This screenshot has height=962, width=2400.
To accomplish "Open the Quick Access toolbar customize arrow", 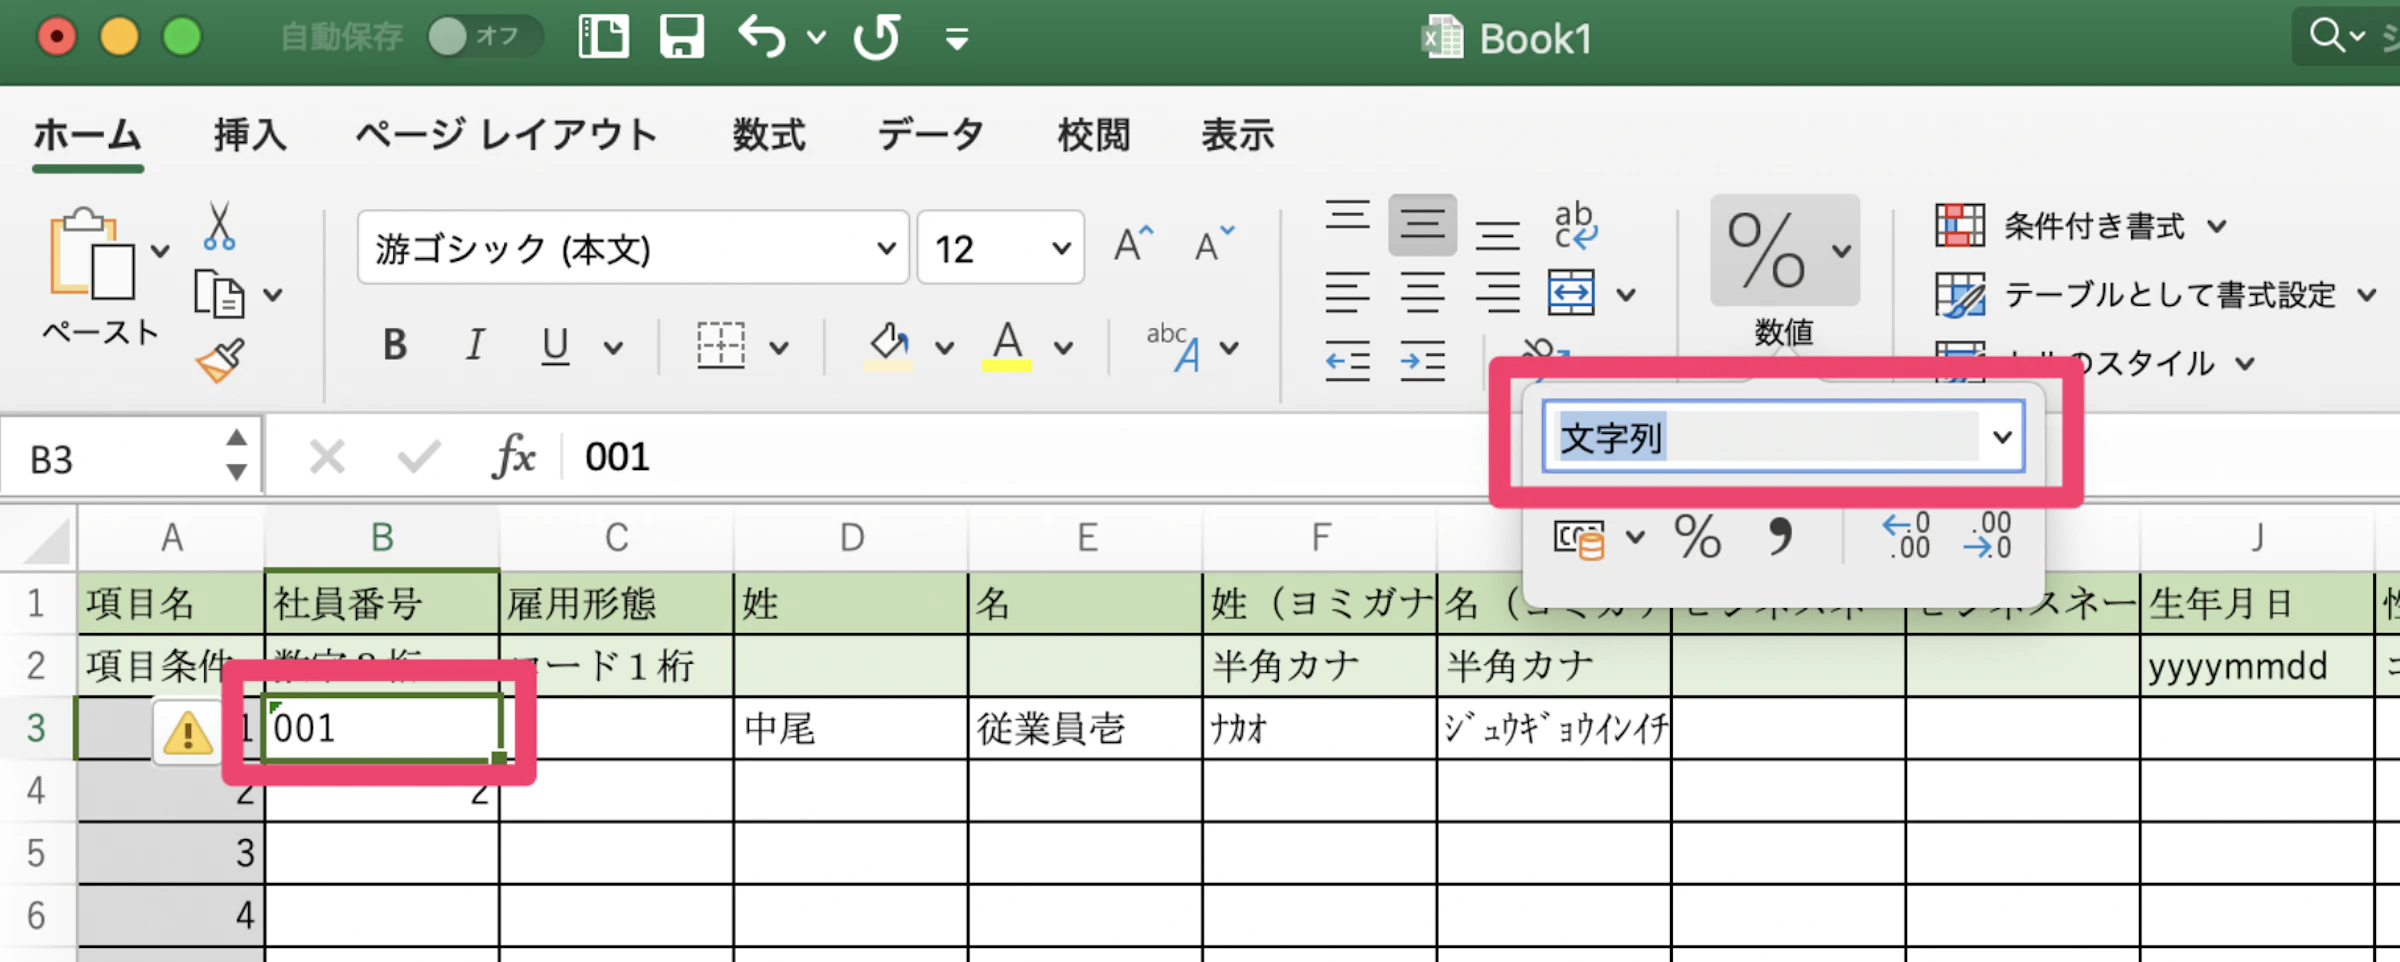I will (957, 40).
